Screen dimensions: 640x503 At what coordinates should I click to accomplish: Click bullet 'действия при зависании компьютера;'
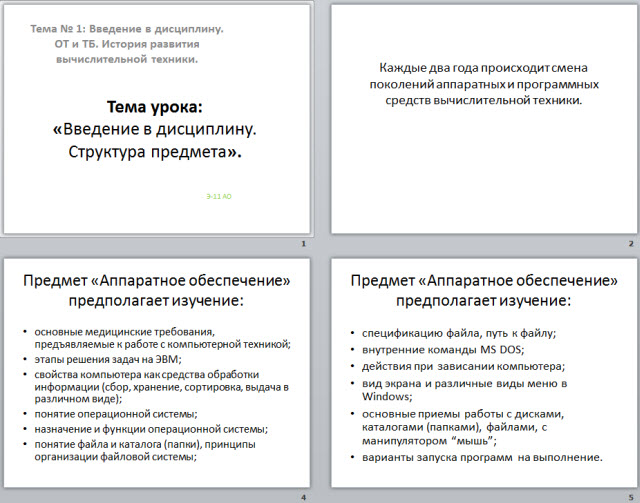tap(463, 367)
